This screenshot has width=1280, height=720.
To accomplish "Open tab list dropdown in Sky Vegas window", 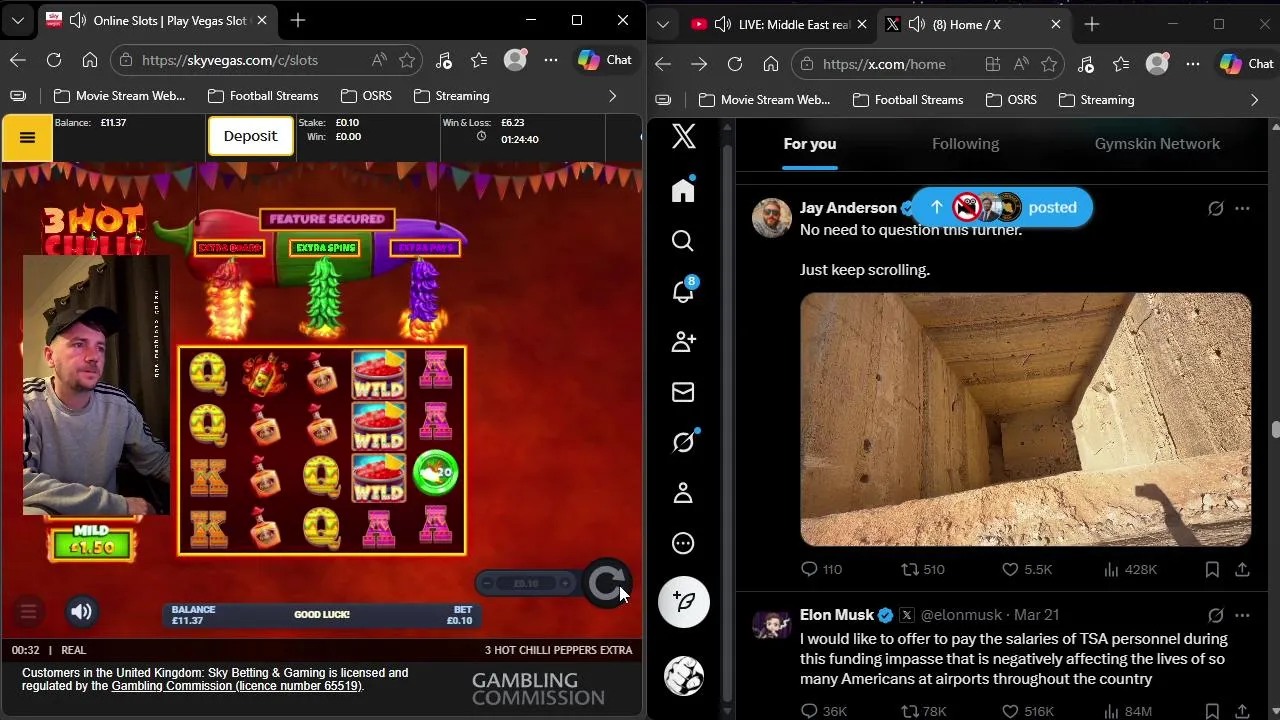I will click(x=18, y=20).
